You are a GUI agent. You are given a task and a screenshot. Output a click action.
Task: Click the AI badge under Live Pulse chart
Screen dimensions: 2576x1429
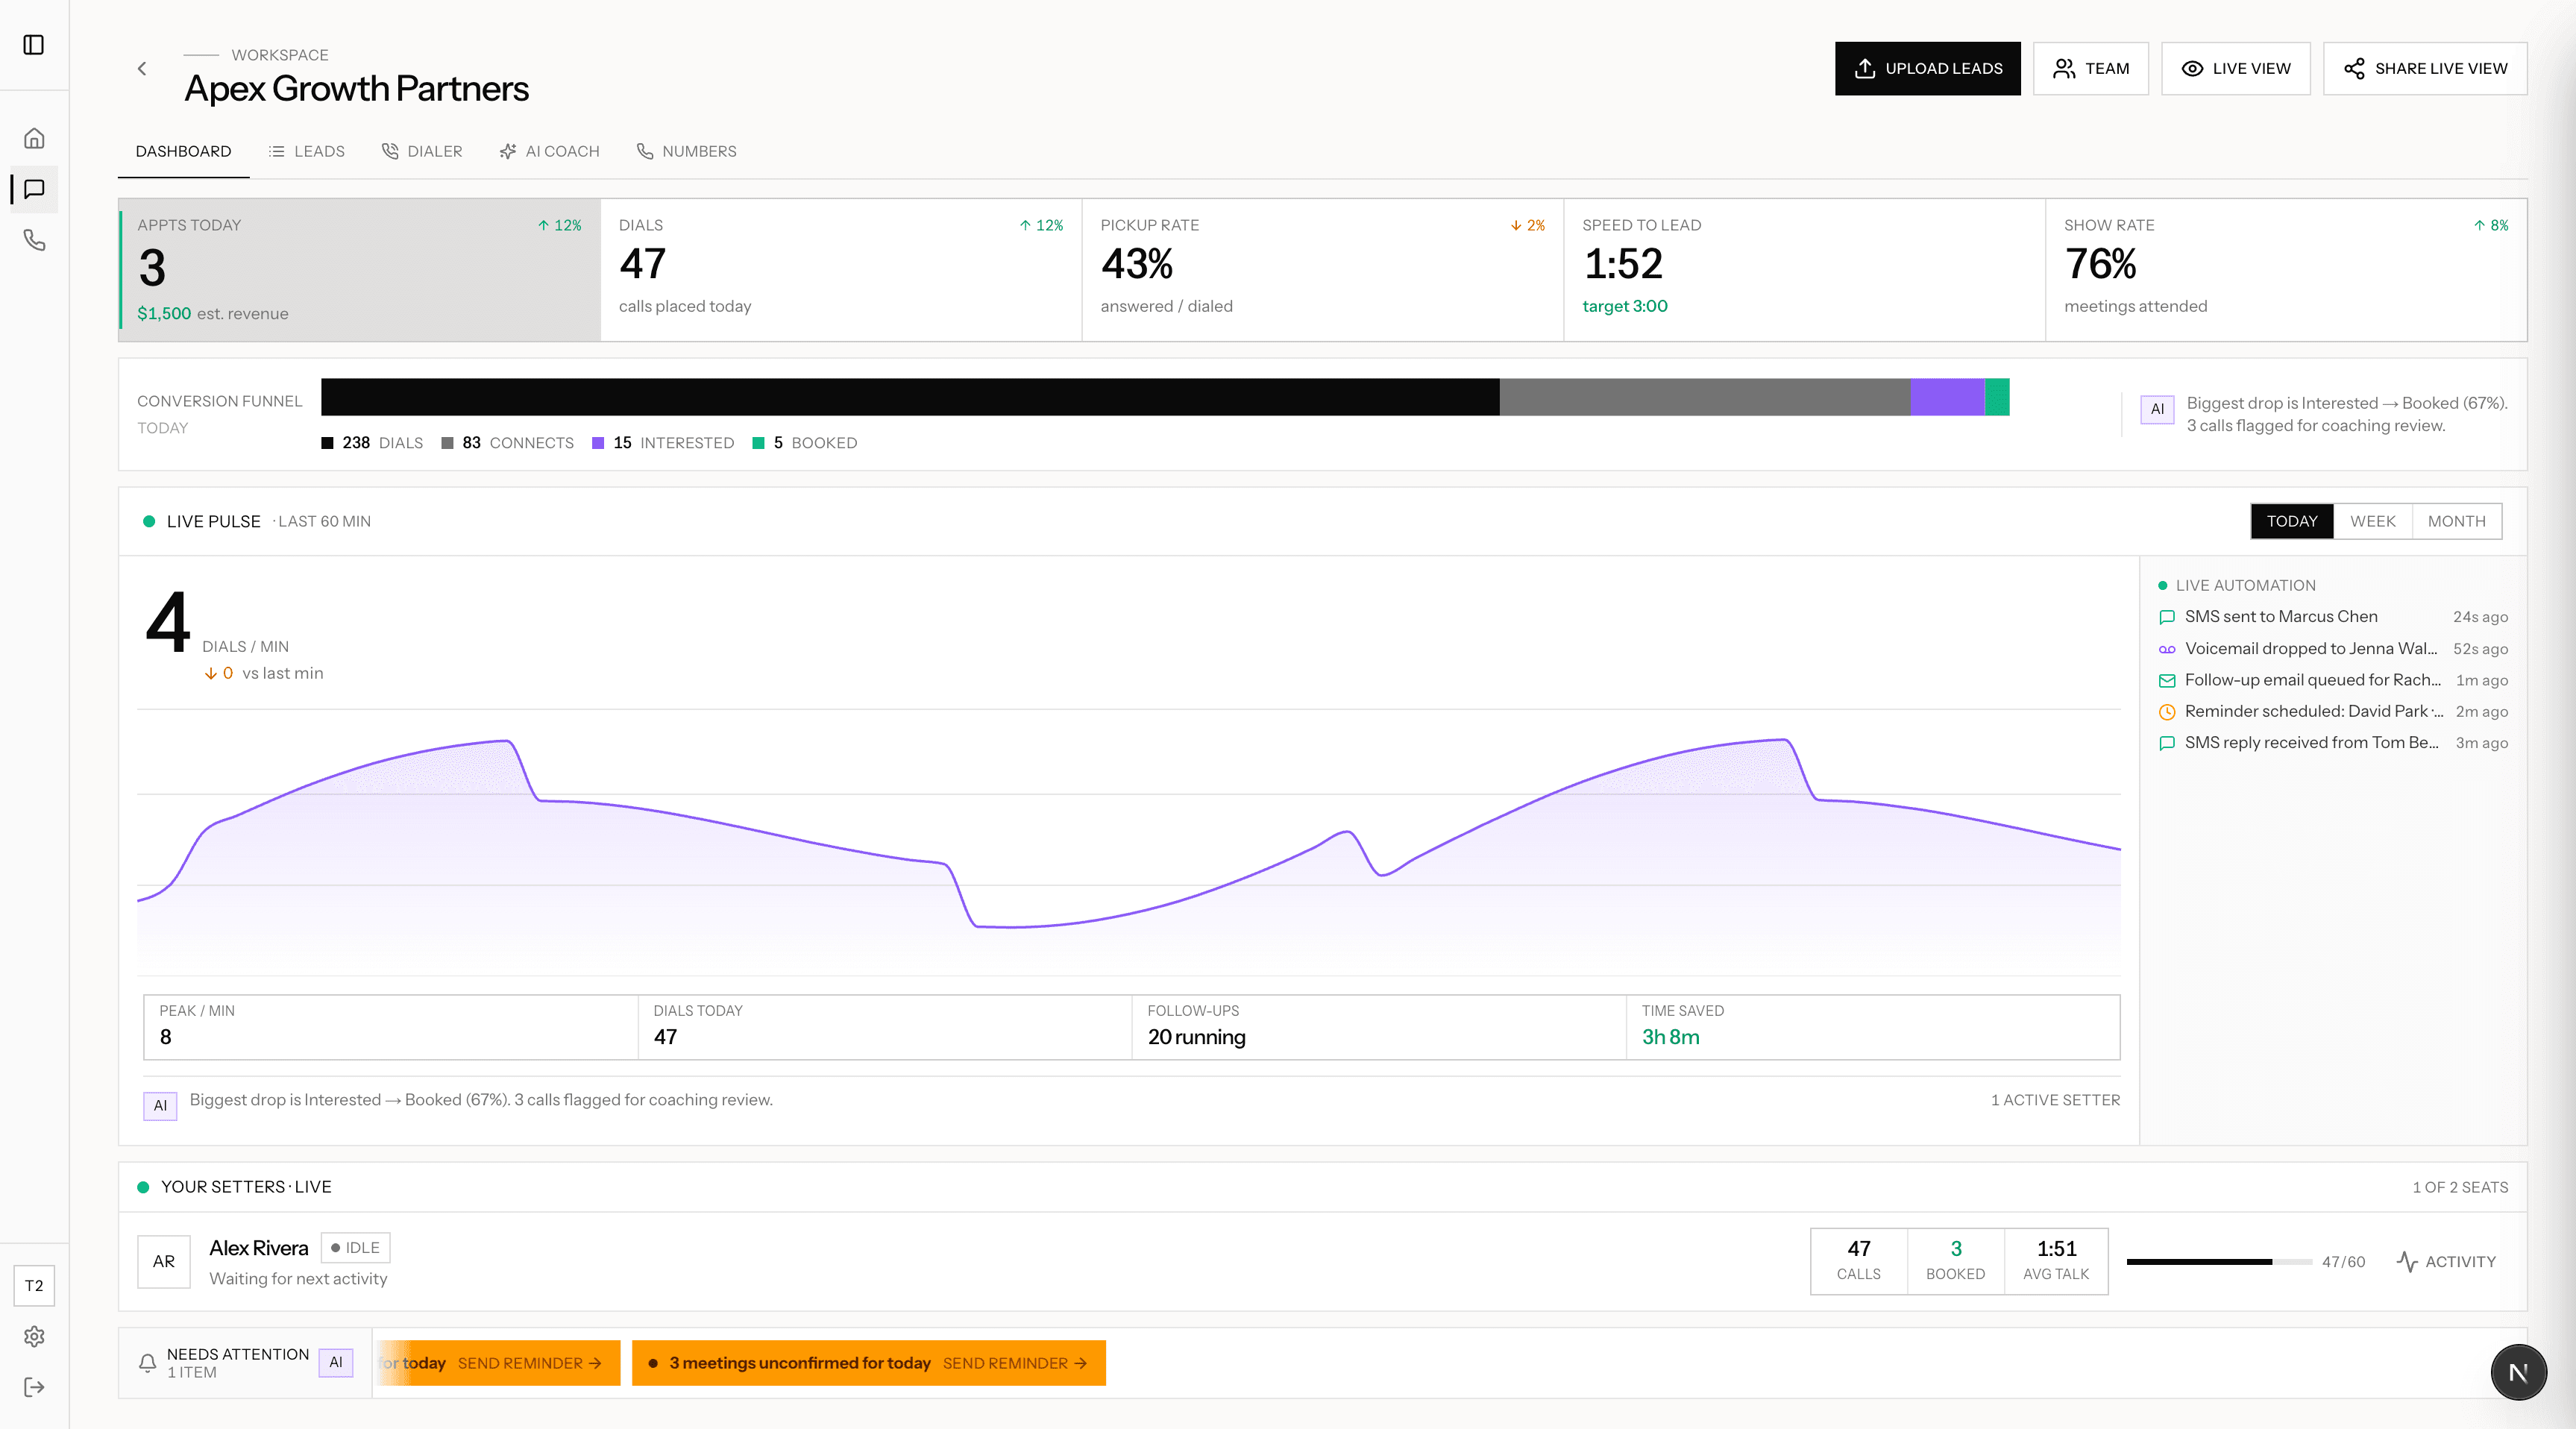tap(160, 1105)
